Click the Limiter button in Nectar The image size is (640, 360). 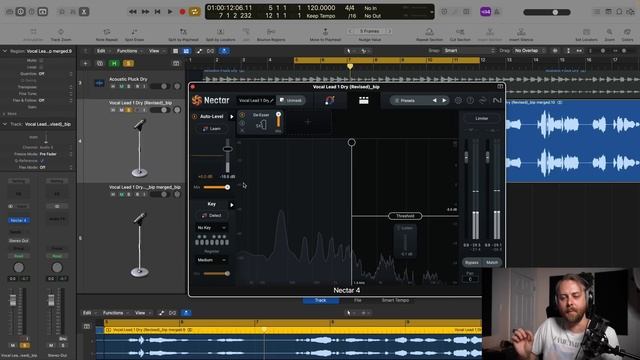tap(482, 118)
